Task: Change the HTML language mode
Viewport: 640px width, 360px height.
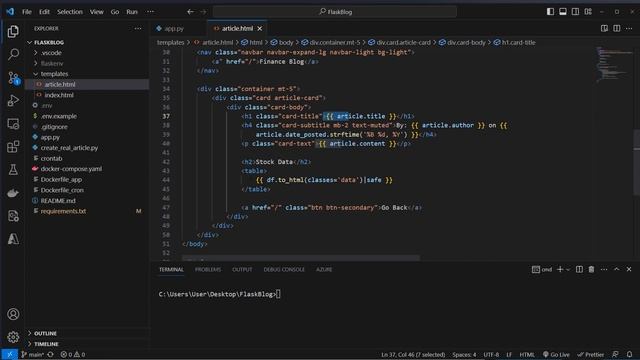Action: click(x=527, y=354)
